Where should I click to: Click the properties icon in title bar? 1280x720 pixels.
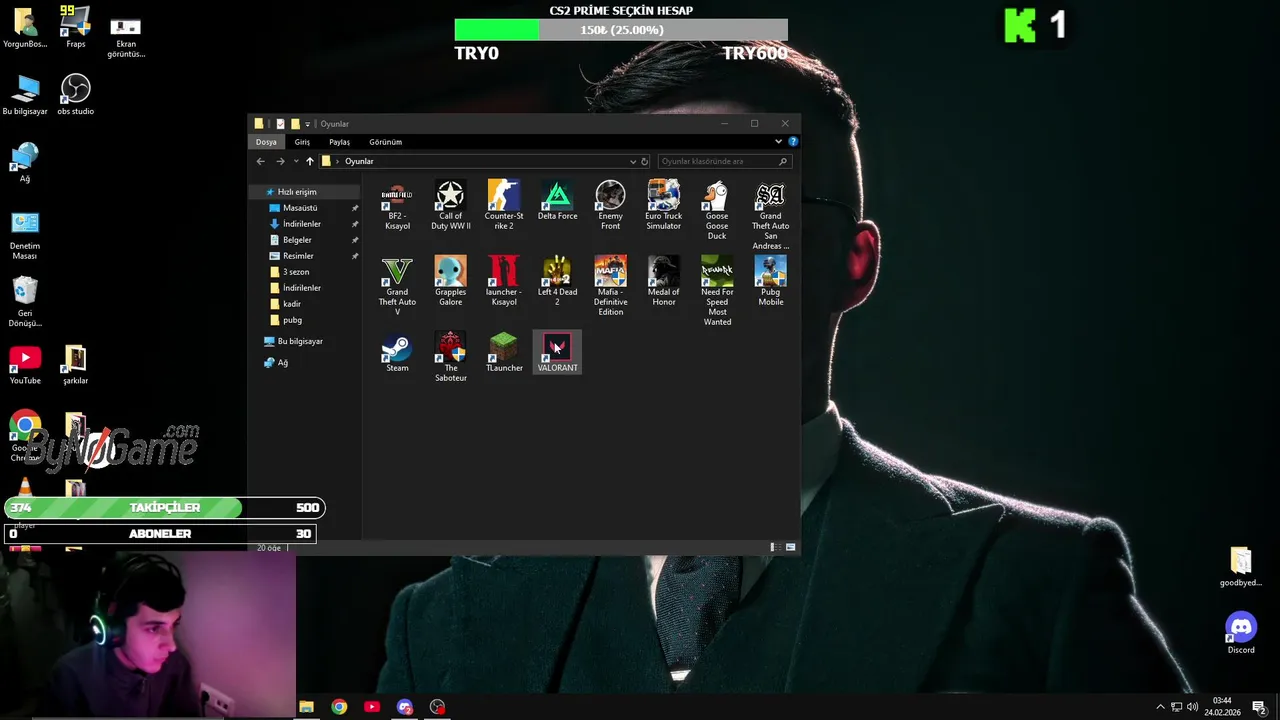280,124
